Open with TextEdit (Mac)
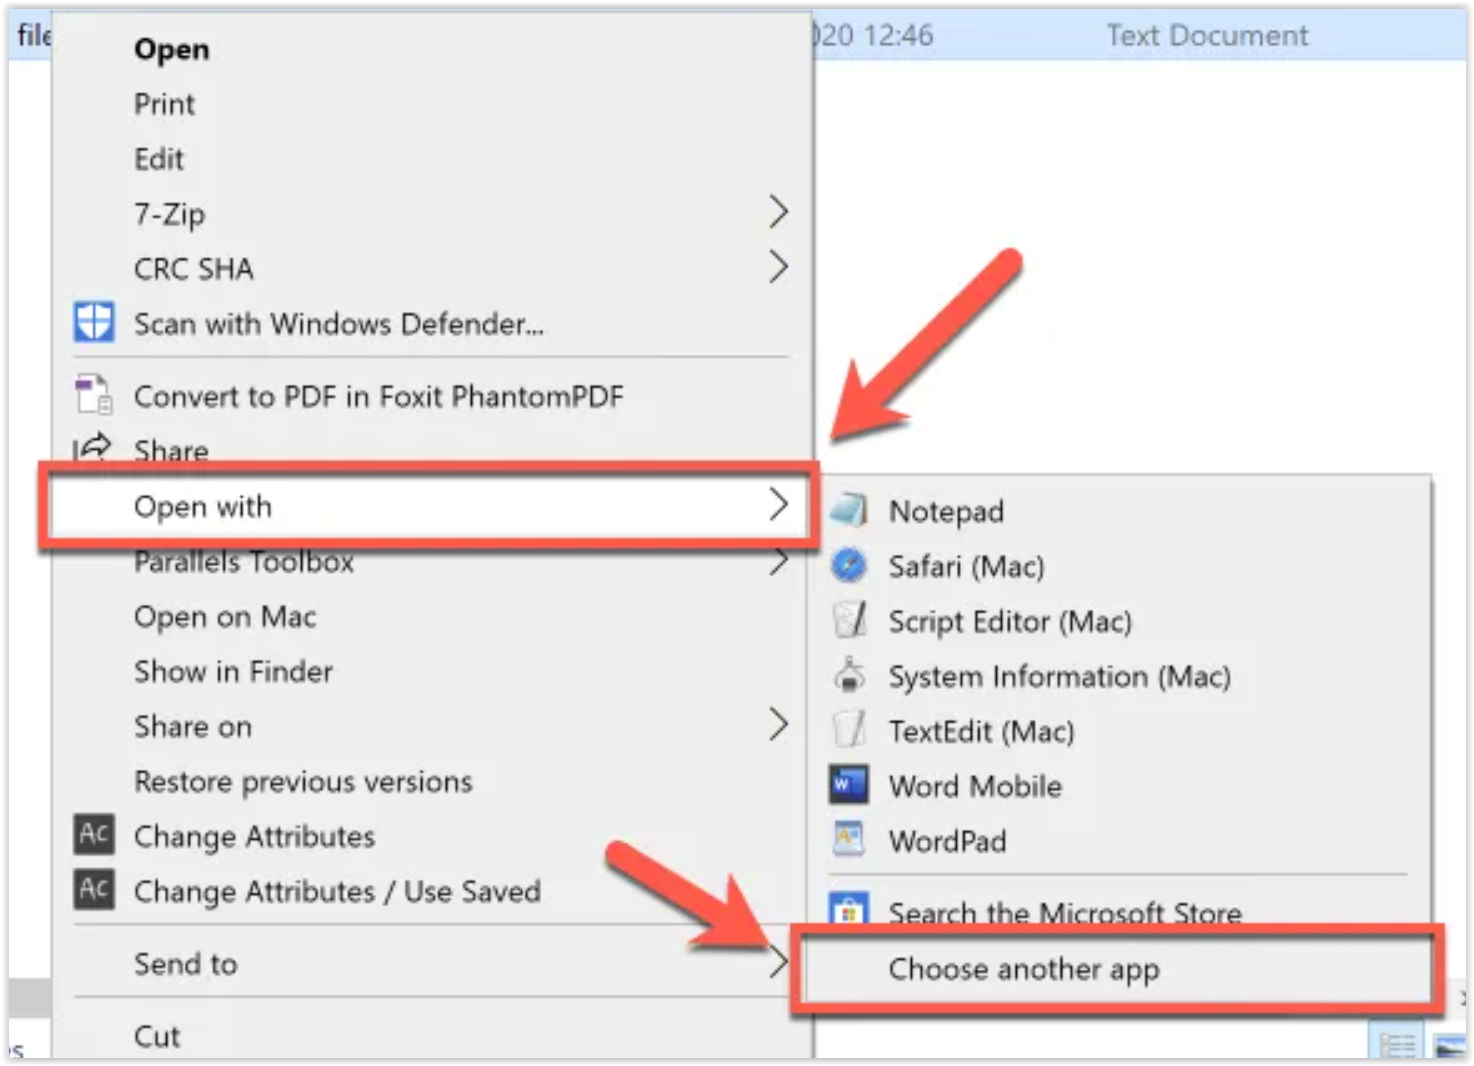The height and width of the screenshot is (1066, 1474). tap(981, 731)
